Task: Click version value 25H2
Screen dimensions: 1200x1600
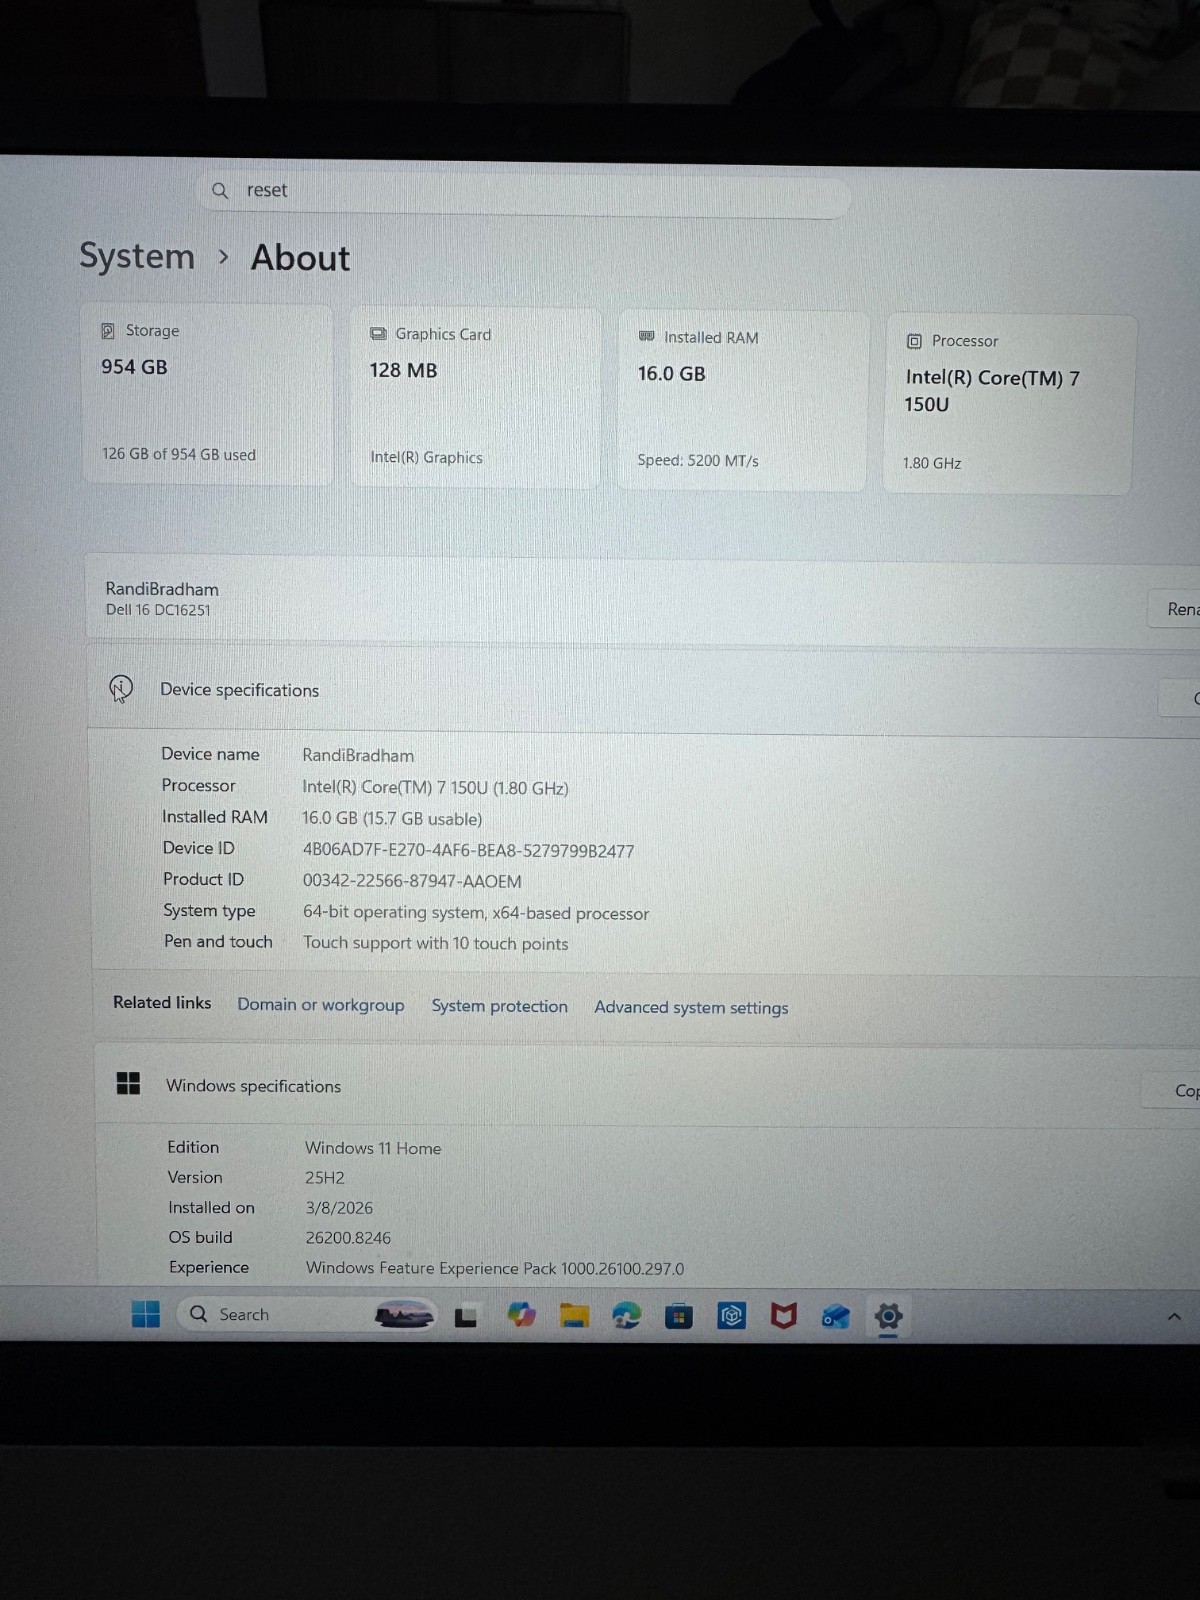Action: (325, 1178)
